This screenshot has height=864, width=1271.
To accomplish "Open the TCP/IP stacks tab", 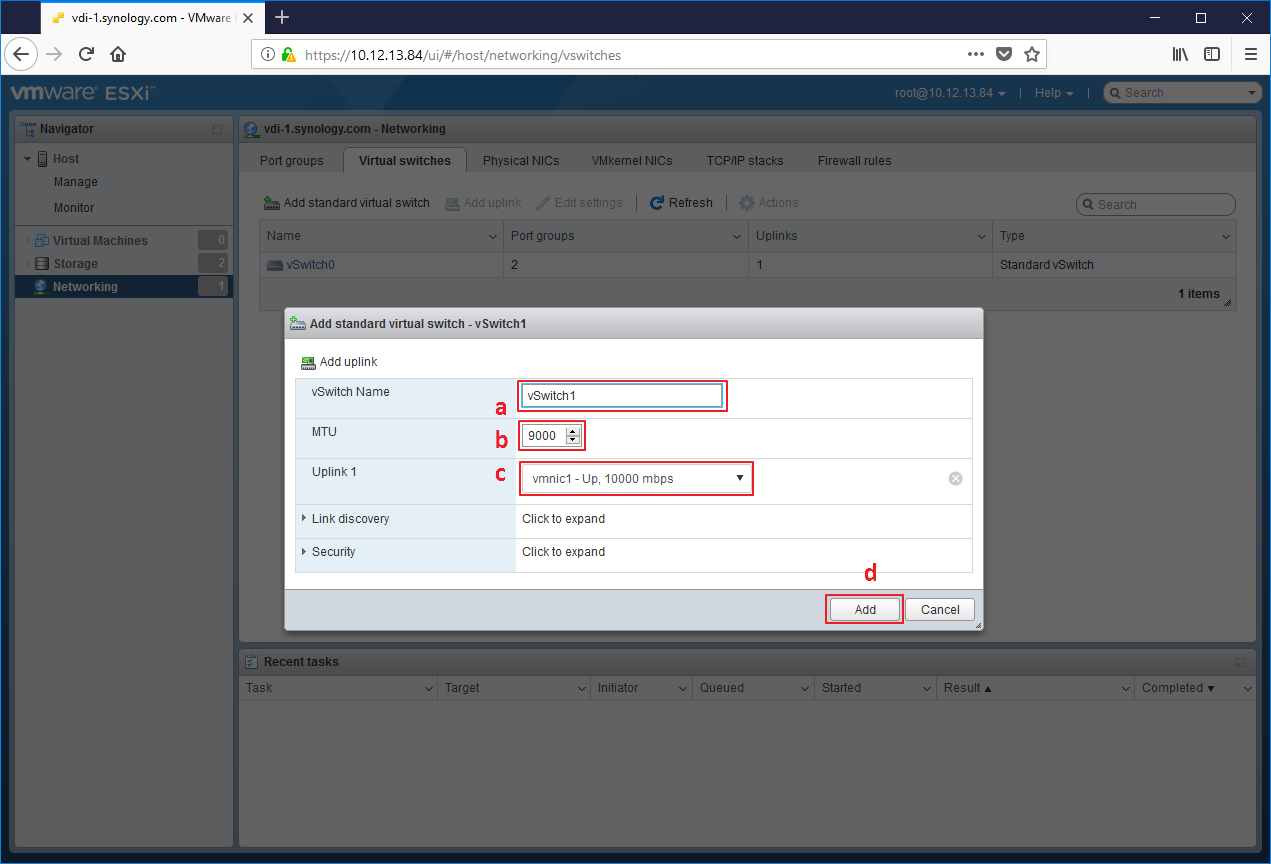I will point(745,160).
